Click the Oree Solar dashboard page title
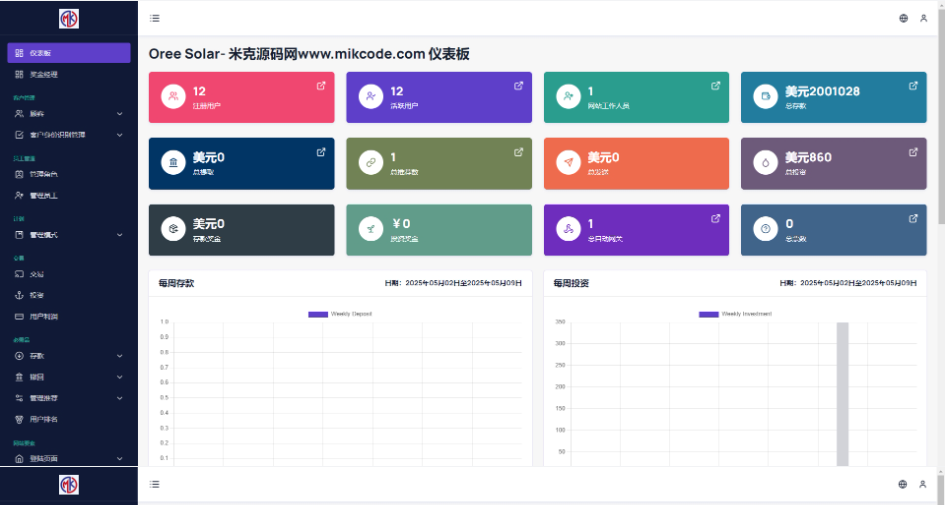The width and height of the screenshot is (945, 505). click(x=309, y=54)
